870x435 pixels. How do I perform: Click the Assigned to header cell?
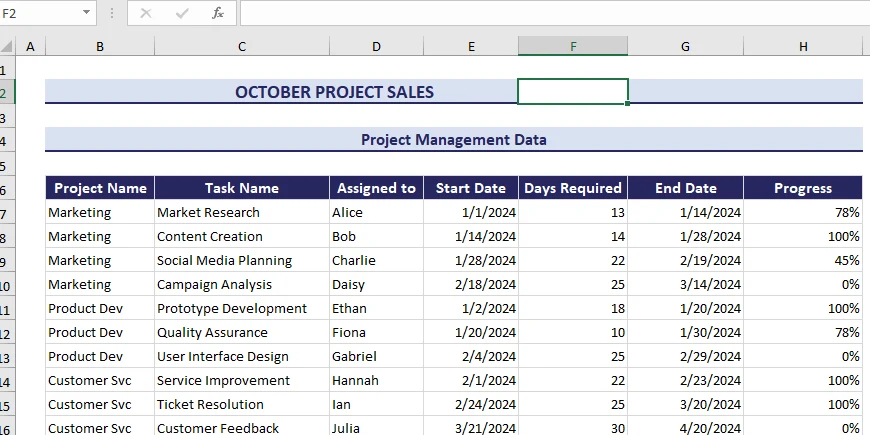tap(376, 188)
